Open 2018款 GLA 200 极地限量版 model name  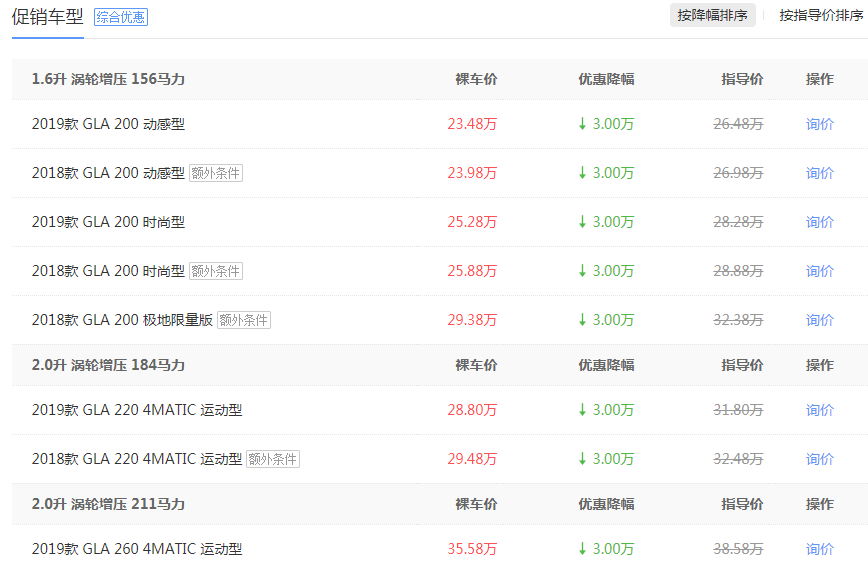pos(122,320)
